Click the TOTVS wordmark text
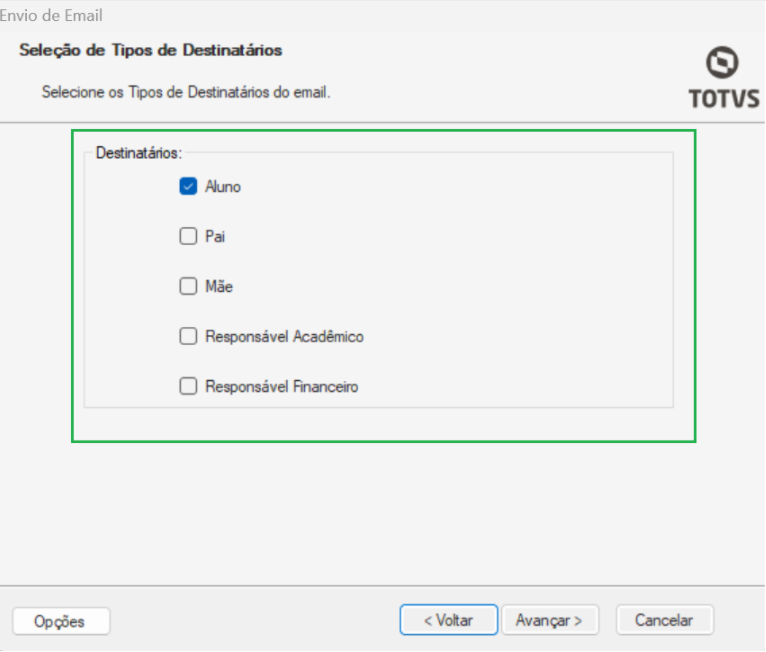Viewport: 766px width, 652px height. 723,99
